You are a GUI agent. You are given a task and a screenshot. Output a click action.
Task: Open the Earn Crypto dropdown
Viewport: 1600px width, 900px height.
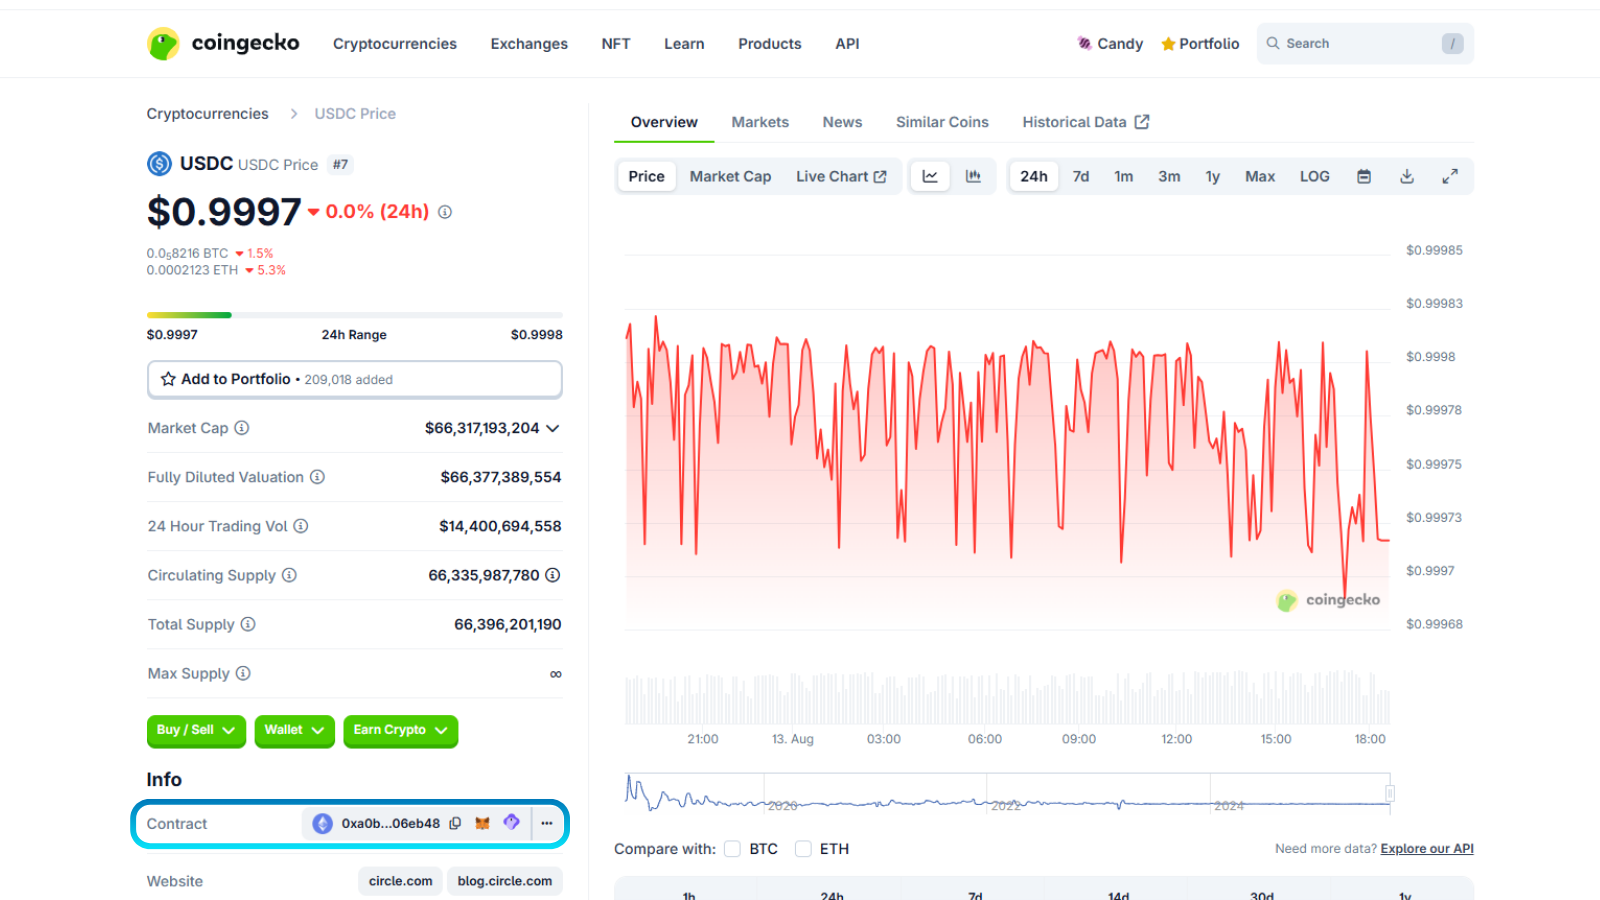(x=400, y=731)
